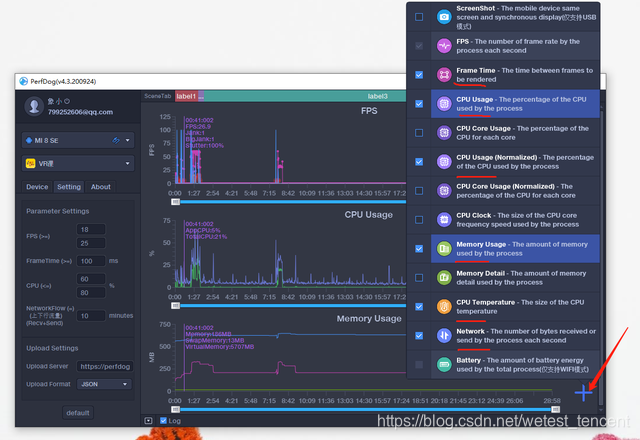The image size is (640, 440).
Task: Click the default button
Action: [x=78, y=413]
